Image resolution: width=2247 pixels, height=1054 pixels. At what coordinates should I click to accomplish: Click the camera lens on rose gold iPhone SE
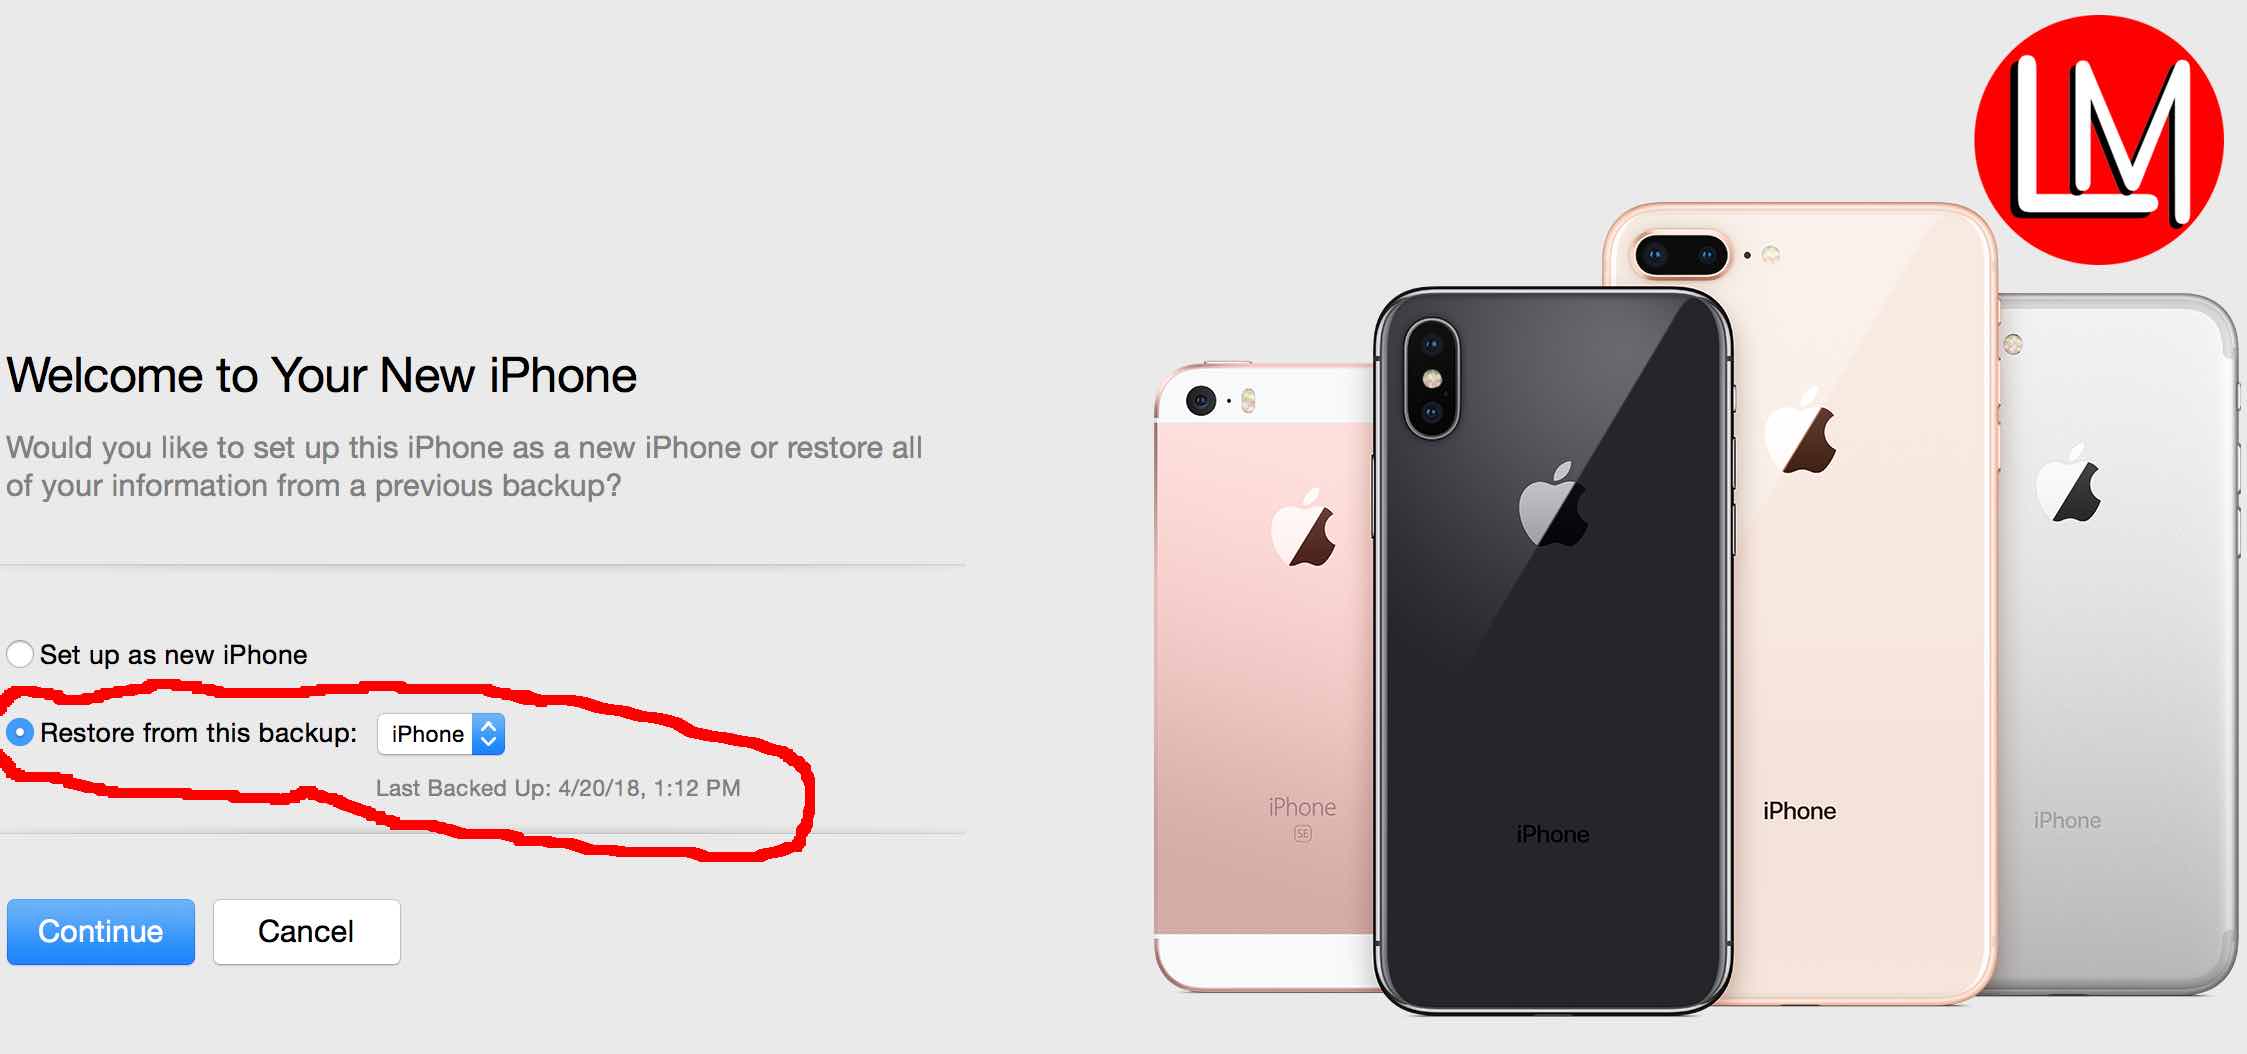pyautogui.click(x=1201, y=401)
